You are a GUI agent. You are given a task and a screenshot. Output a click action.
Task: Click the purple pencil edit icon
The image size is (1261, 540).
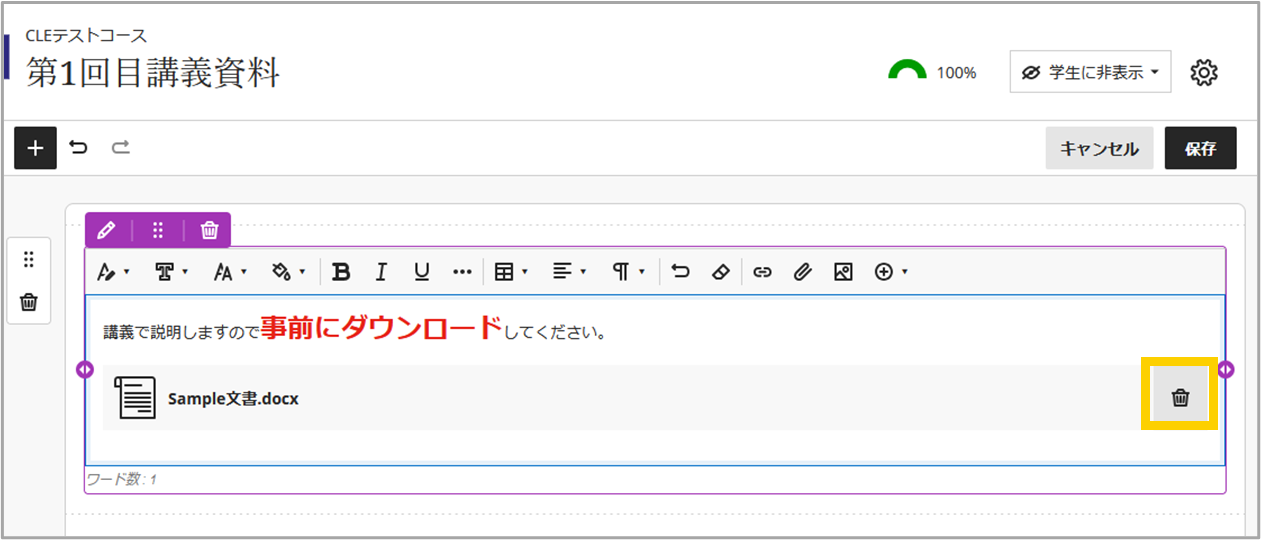[106, 230]
